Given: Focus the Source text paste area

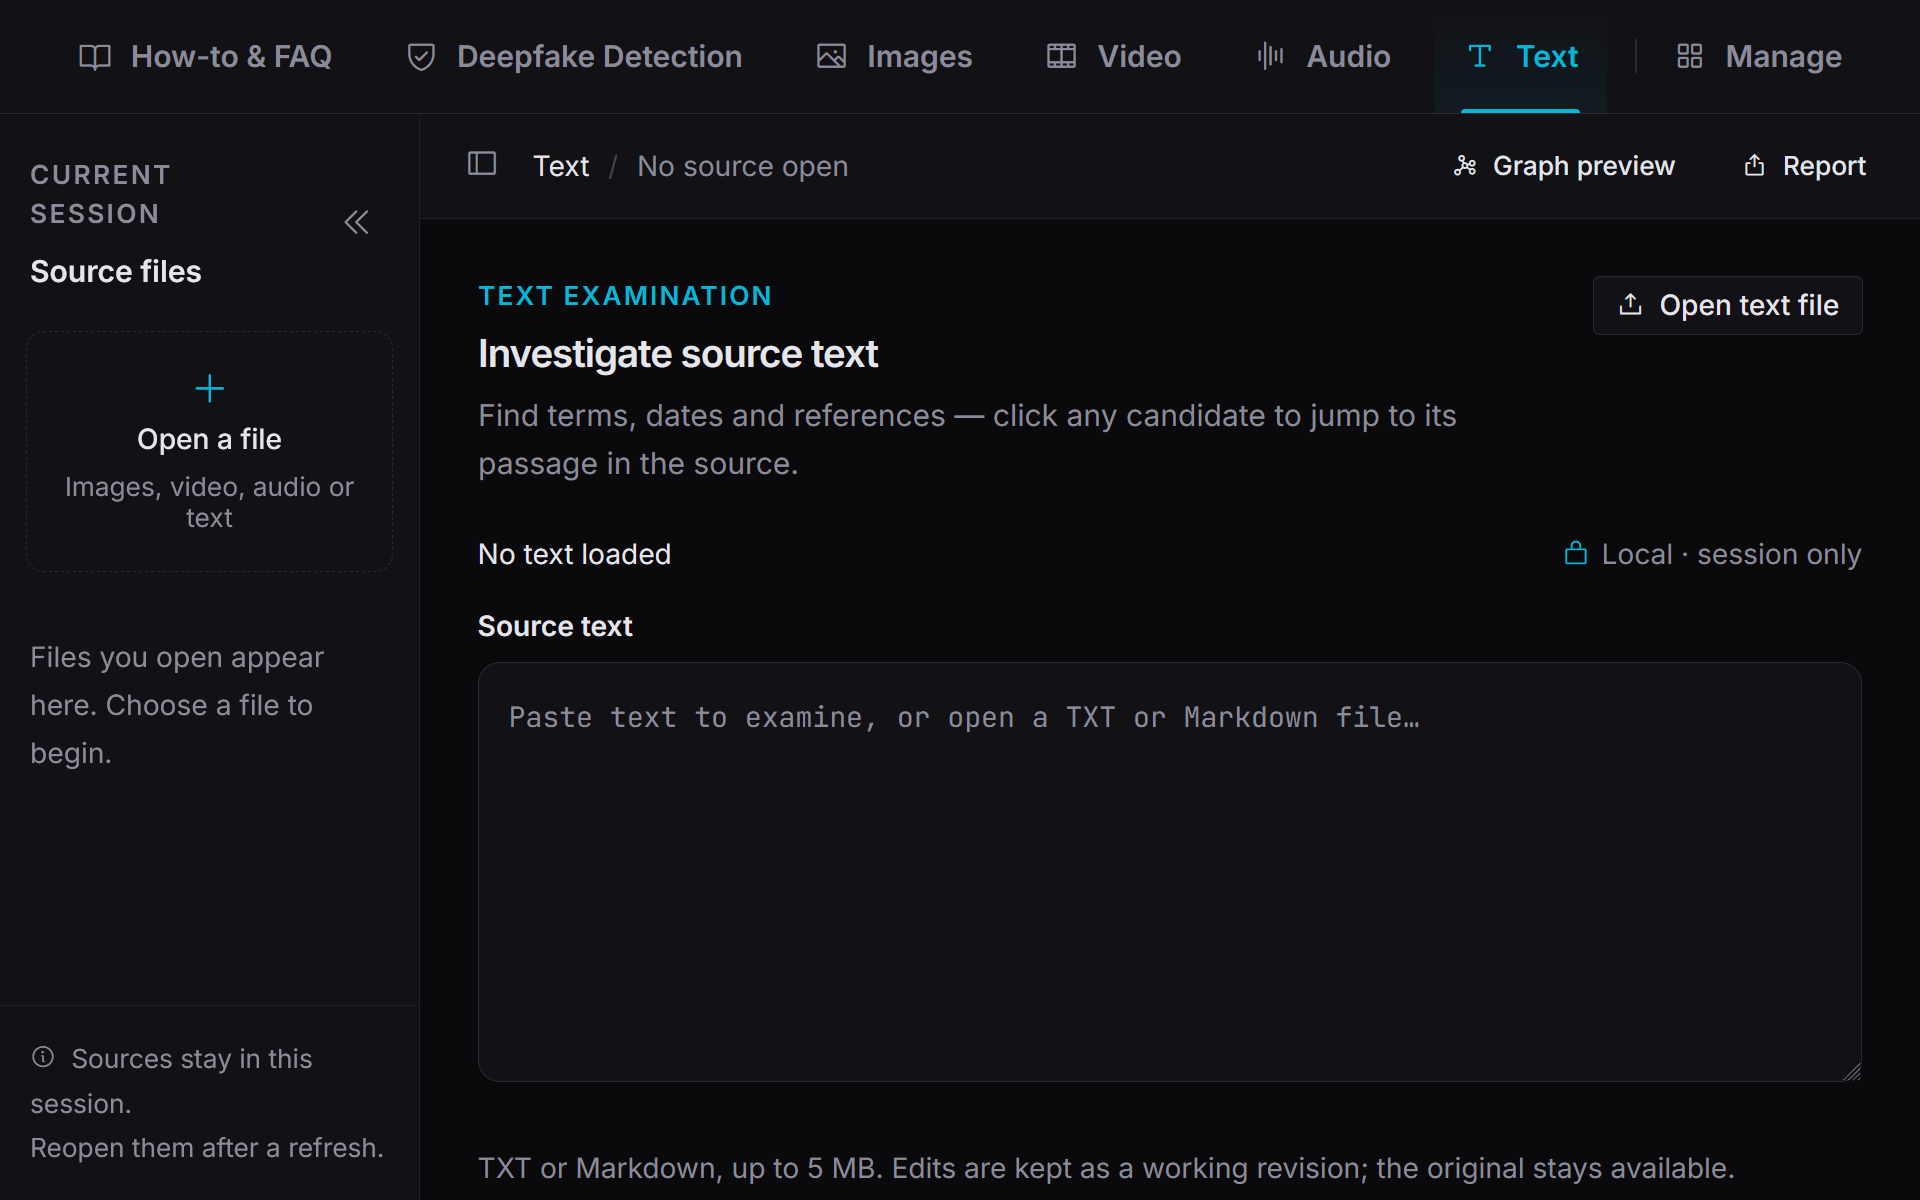Looking at the screenshot, I should 1169,871.
